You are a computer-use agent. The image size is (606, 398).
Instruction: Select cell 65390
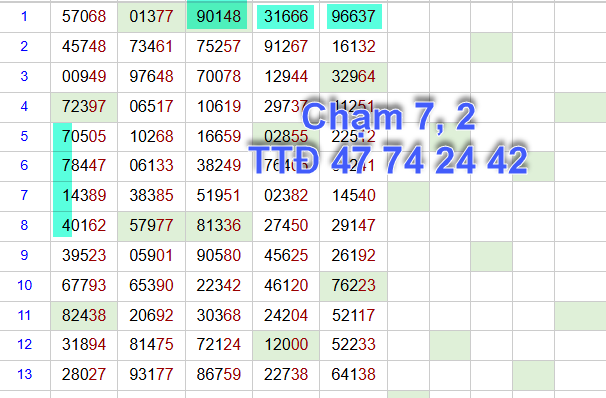[x=152, y=286]
